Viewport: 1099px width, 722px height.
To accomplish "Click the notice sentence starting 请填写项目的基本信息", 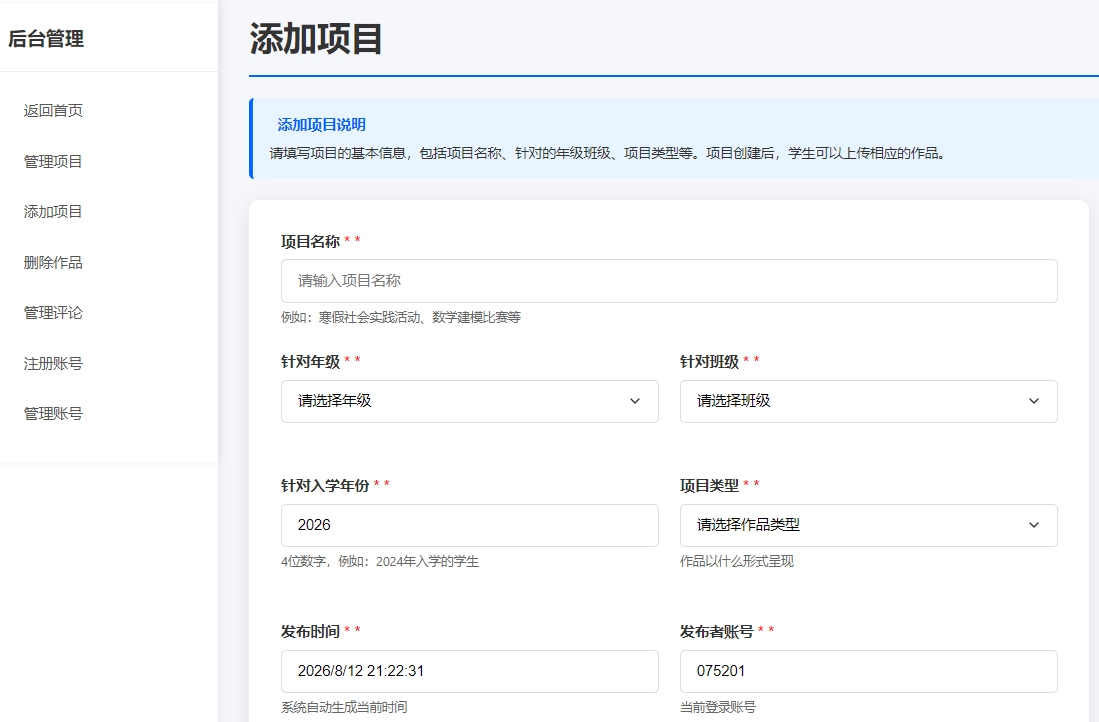I will coord(608,153).
